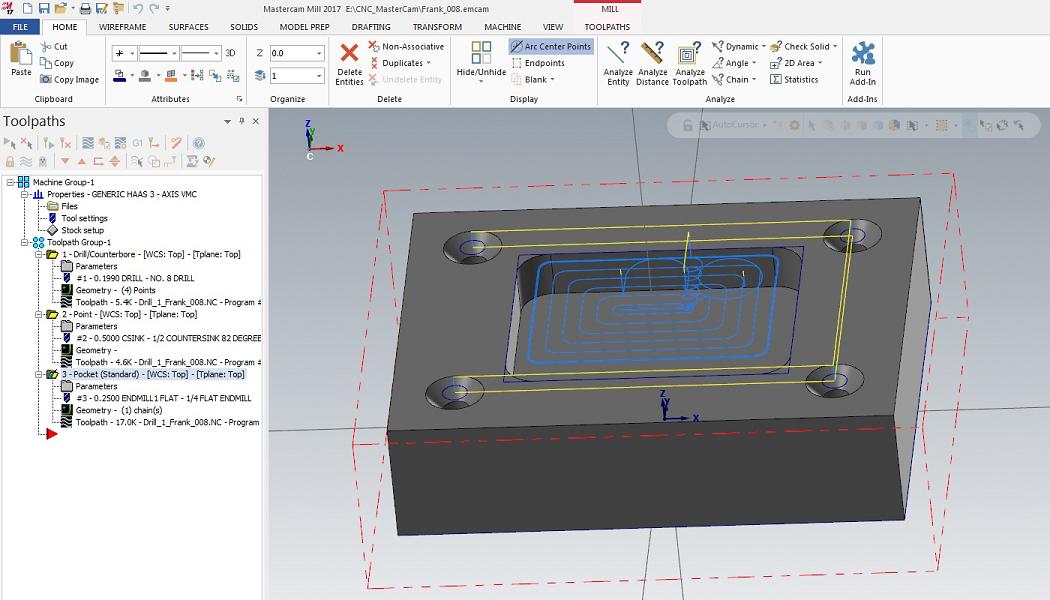Viewport: 1050px width, 600px height.
Task: Click the Save icon in quick access toolbar
Action: (x=44, y=8)
